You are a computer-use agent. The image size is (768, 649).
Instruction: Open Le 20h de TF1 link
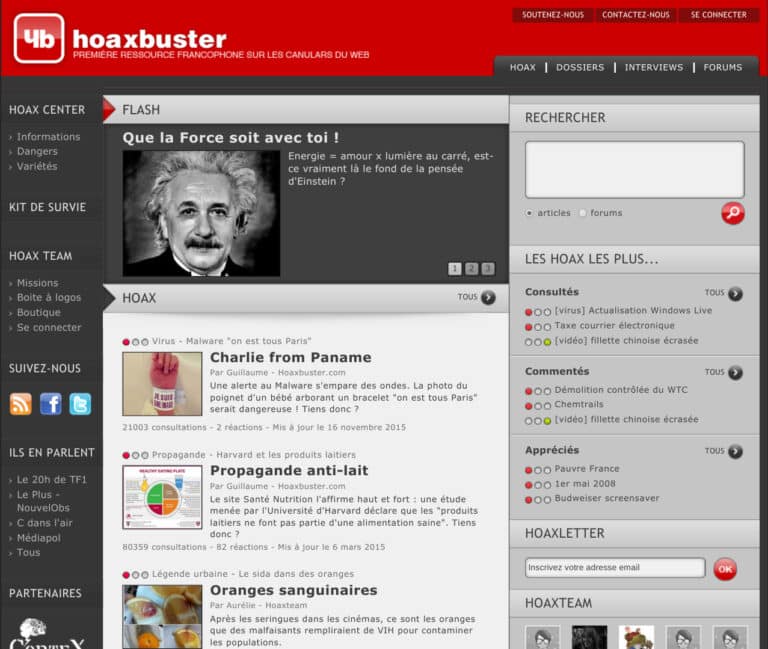[51, 480]
